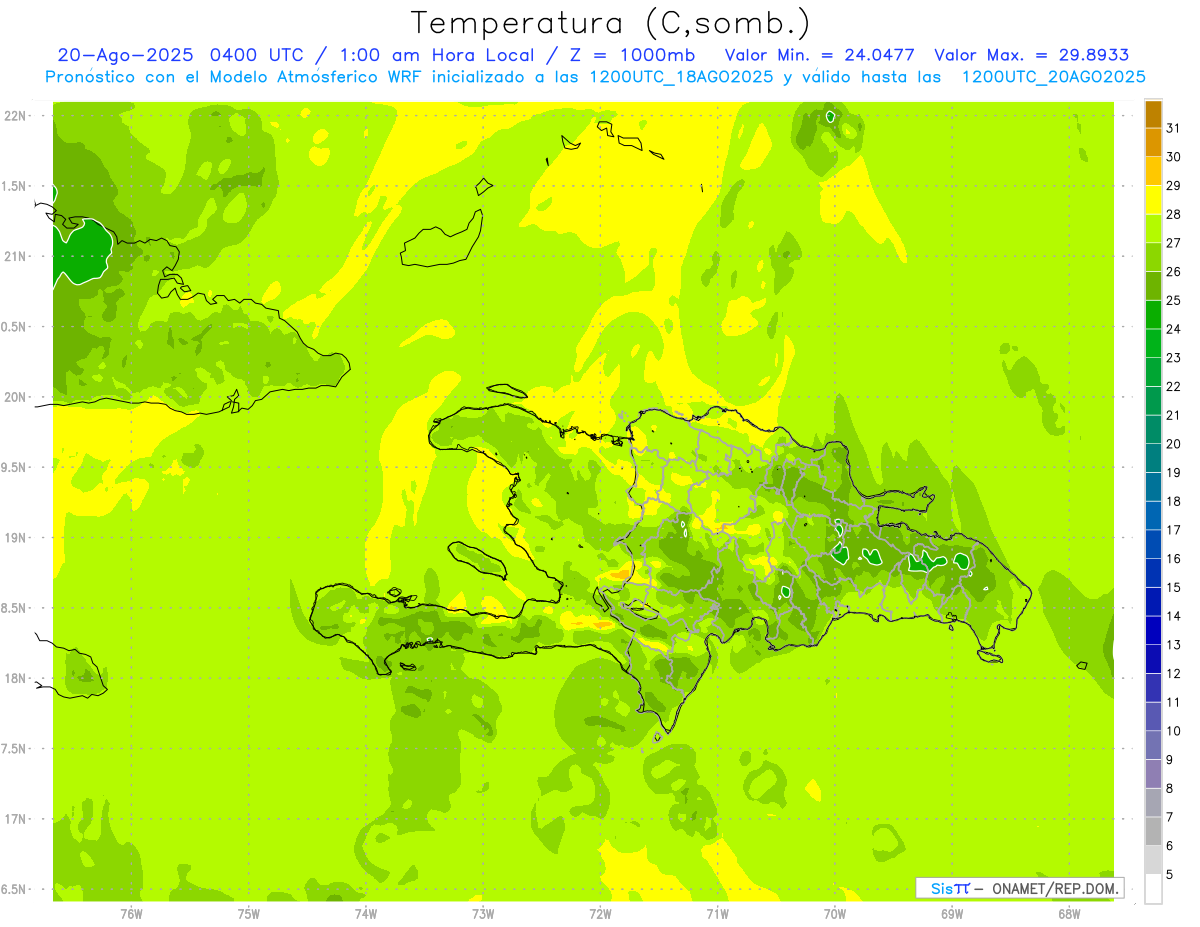Select the '72W' longitude label
The width and height of the screenshot is (1200, 927).
click(x=600, y=913)
